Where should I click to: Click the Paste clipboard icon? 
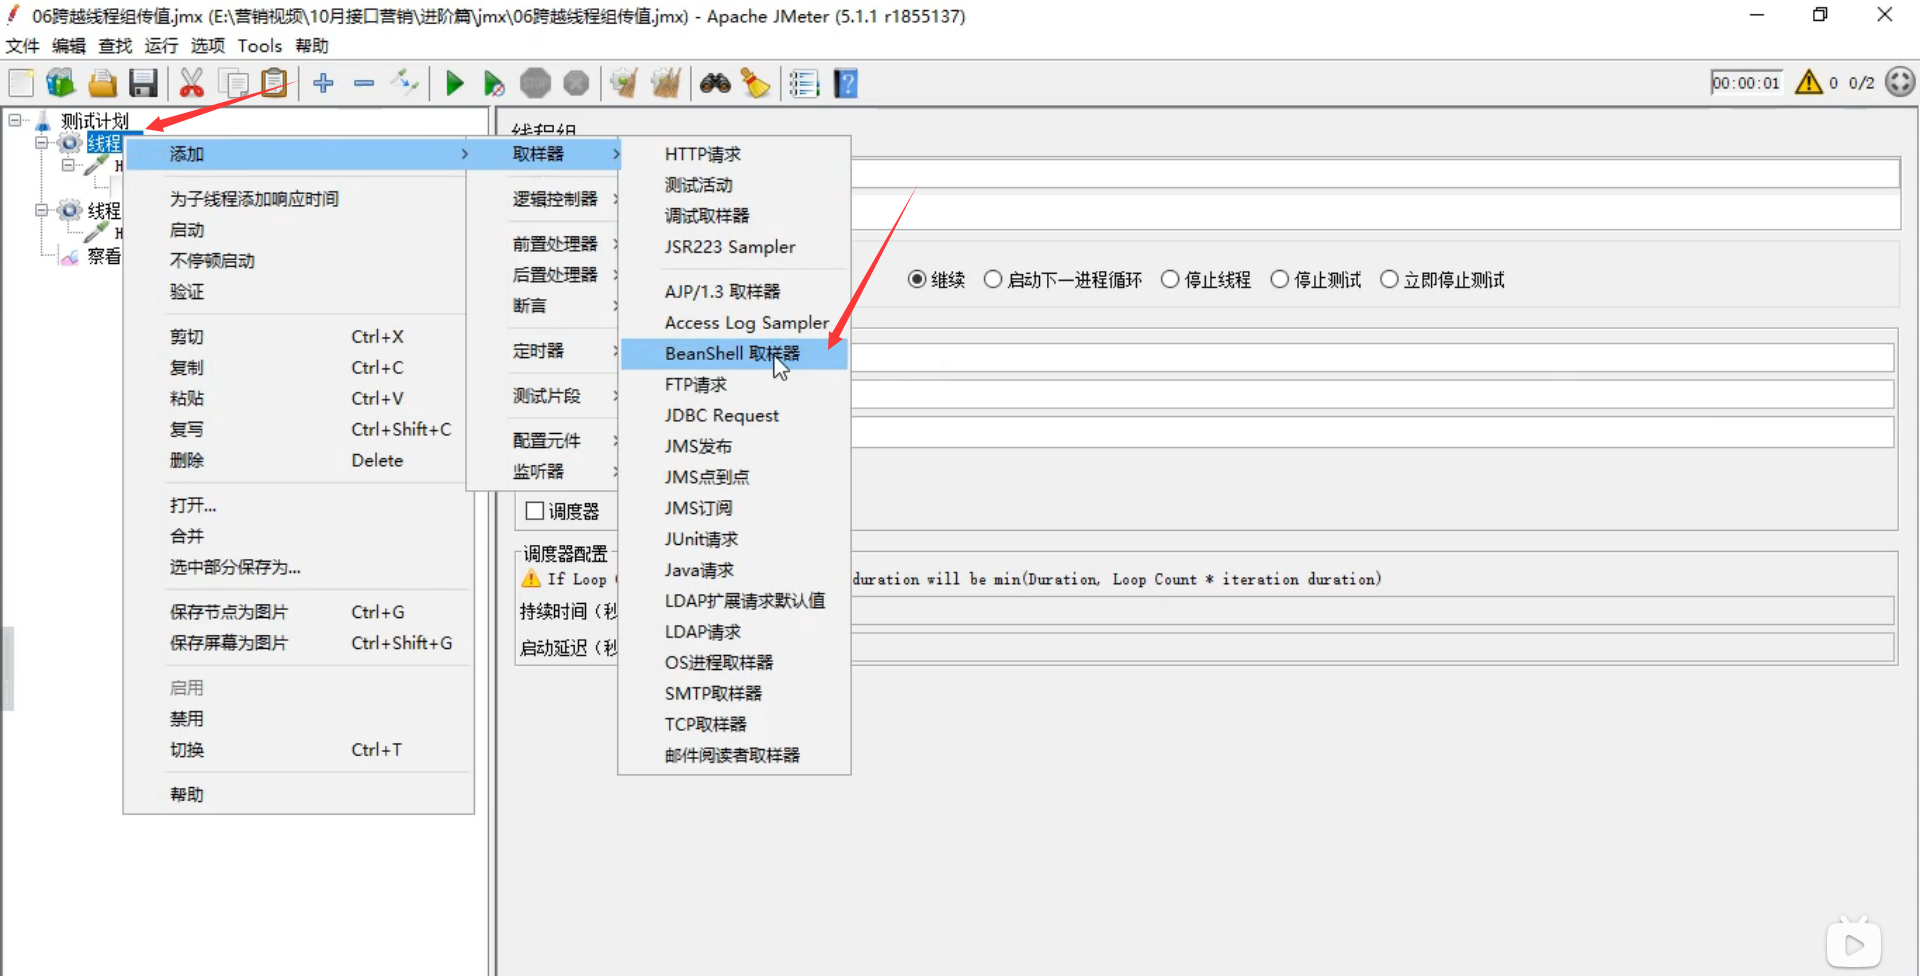[x=274, y=83]
